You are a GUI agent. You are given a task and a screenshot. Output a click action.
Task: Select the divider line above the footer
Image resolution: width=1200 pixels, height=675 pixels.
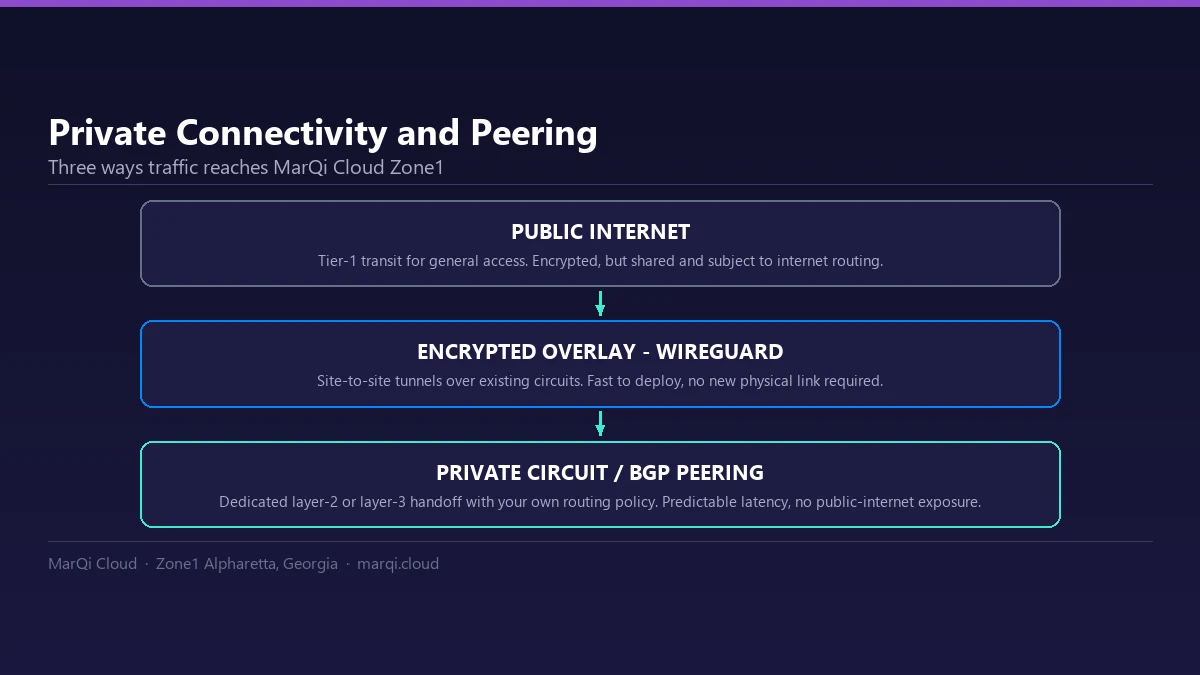coord(600,541)
